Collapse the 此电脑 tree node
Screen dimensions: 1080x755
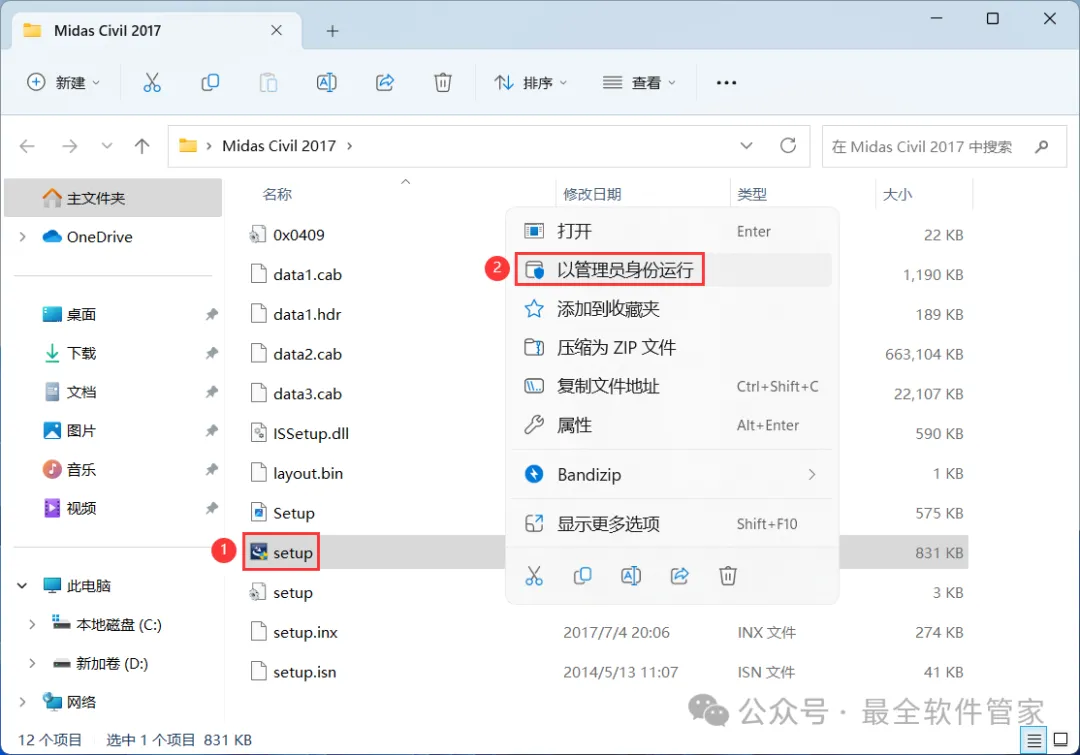coord(22,586)
